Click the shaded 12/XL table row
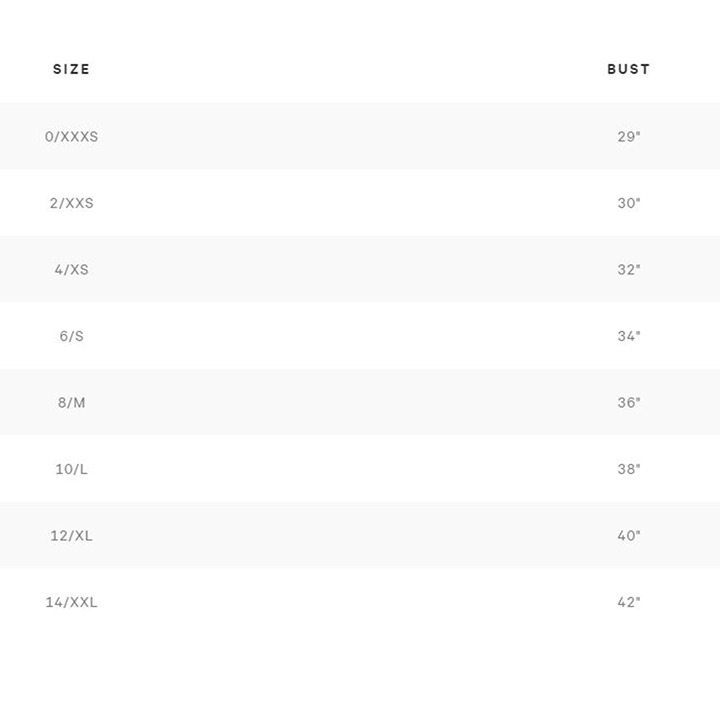Screen dimensions: 720x720 tap(360, 534)
